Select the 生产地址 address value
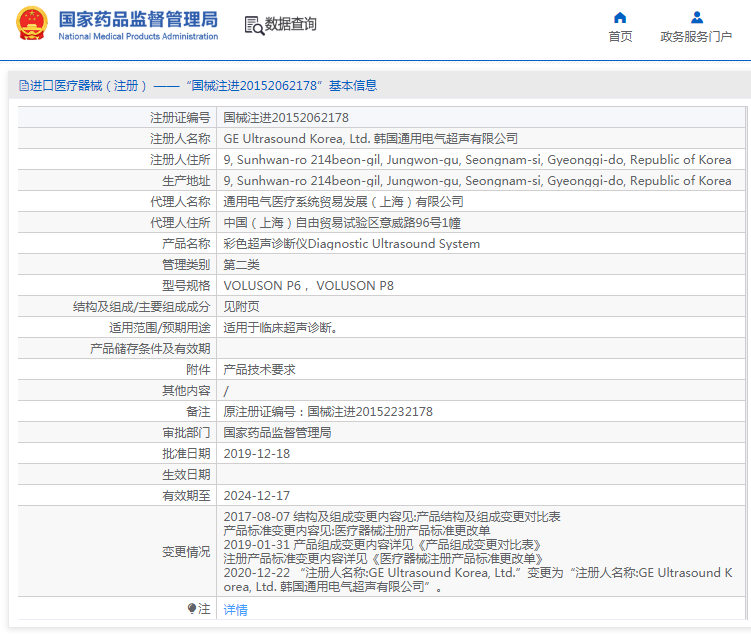751x638 pixels. [477, 181]
